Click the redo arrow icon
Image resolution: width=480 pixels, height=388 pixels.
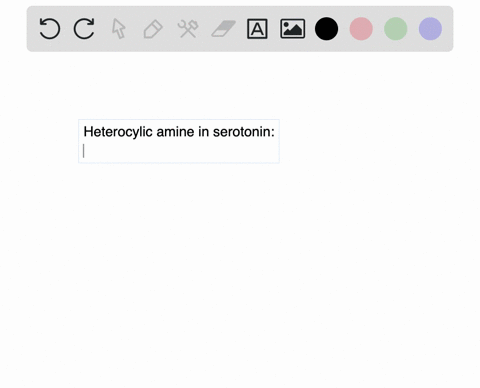84,29
